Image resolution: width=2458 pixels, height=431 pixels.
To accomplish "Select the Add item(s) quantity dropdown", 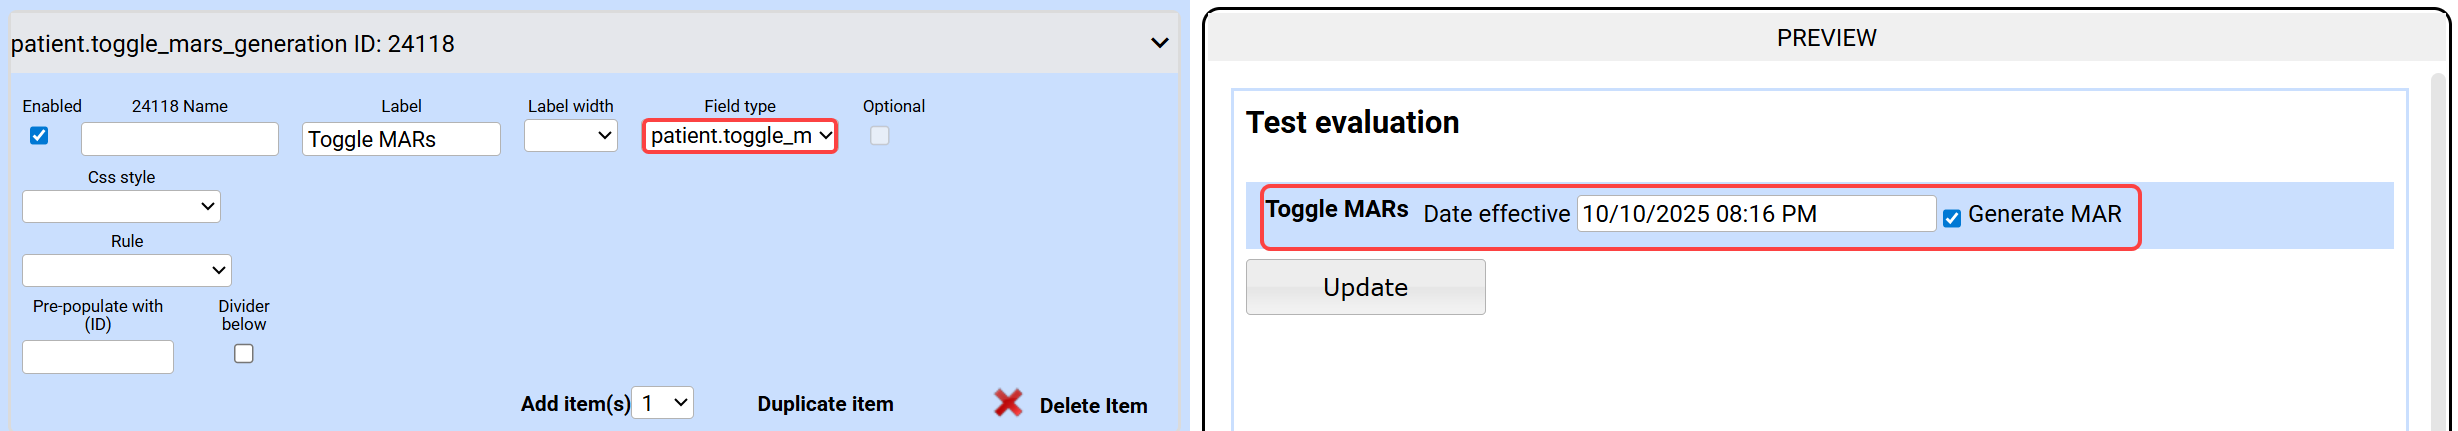I will [664, 403].
